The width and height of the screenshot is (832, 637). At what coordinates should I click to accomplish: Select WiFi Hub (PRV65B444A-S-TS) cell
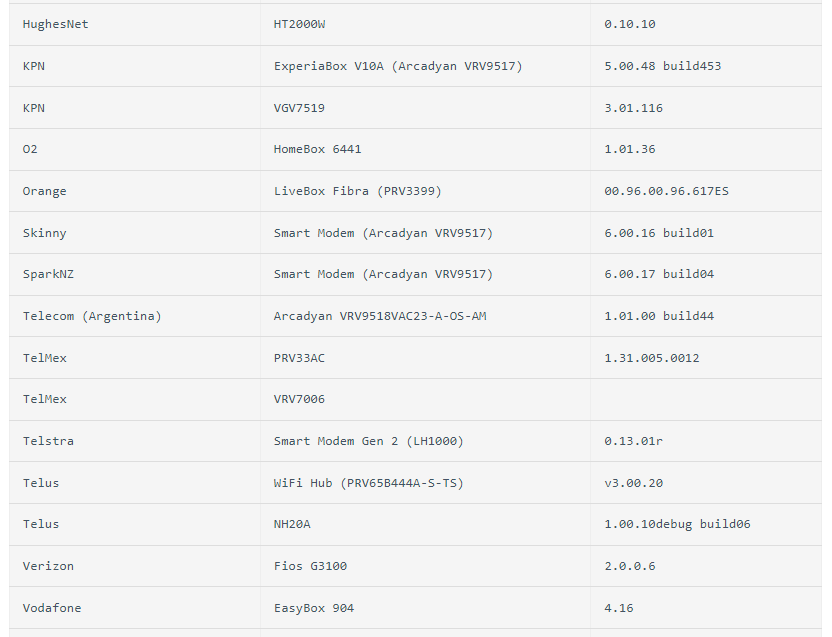point(368,483)
